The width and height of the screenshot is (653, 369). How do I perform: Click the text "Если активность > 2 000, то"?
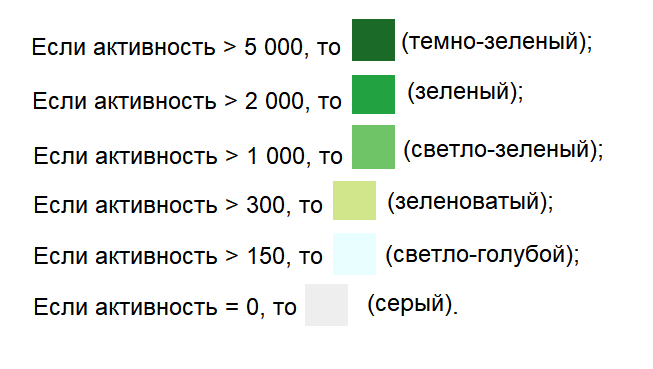pos(187,101)
